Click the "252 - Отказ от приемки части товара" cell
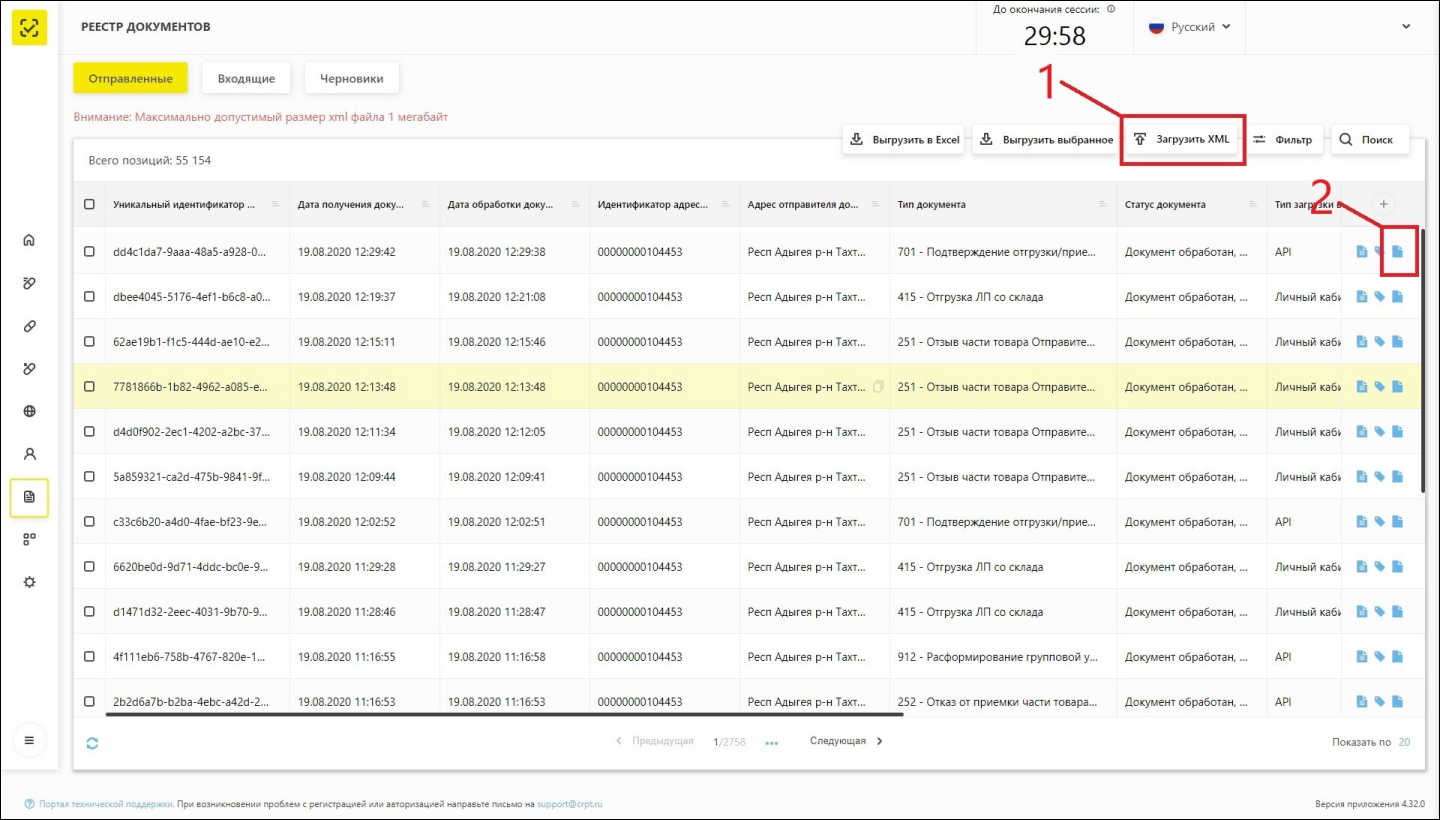 click(1003, 701)
